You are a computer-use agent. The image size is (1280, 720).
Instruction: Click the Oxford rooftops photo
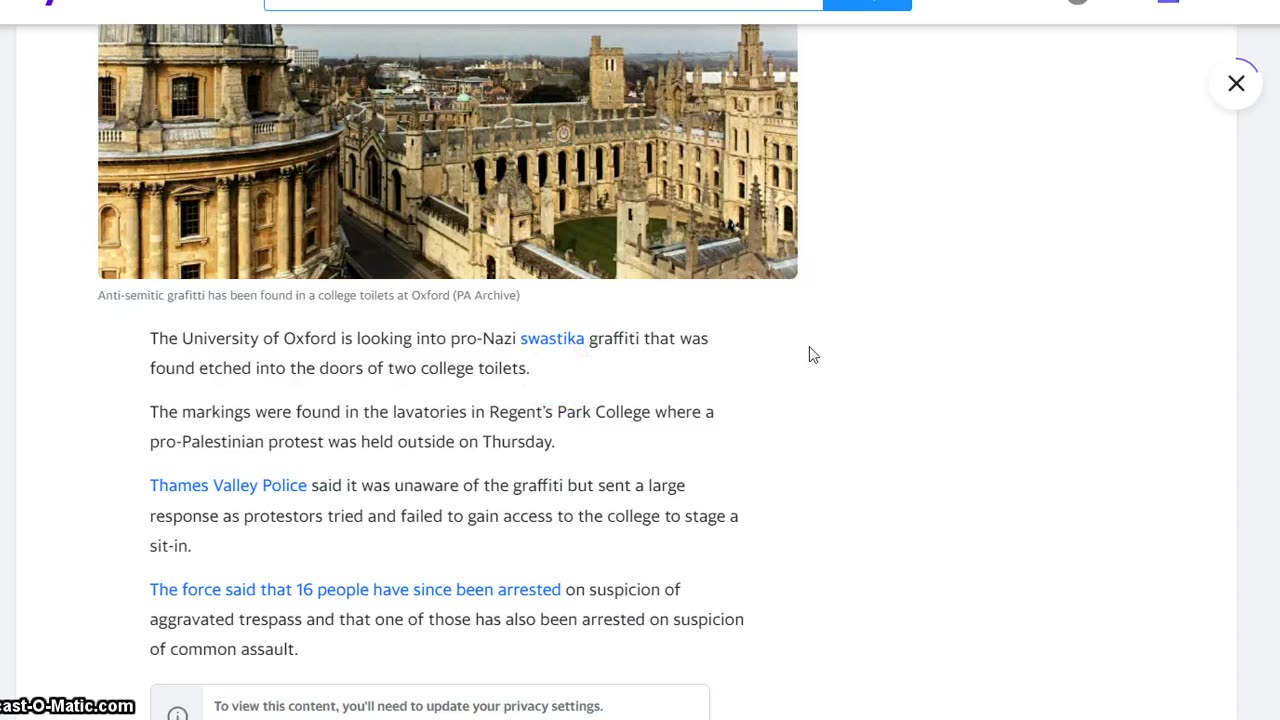click(x=447, y=151)
